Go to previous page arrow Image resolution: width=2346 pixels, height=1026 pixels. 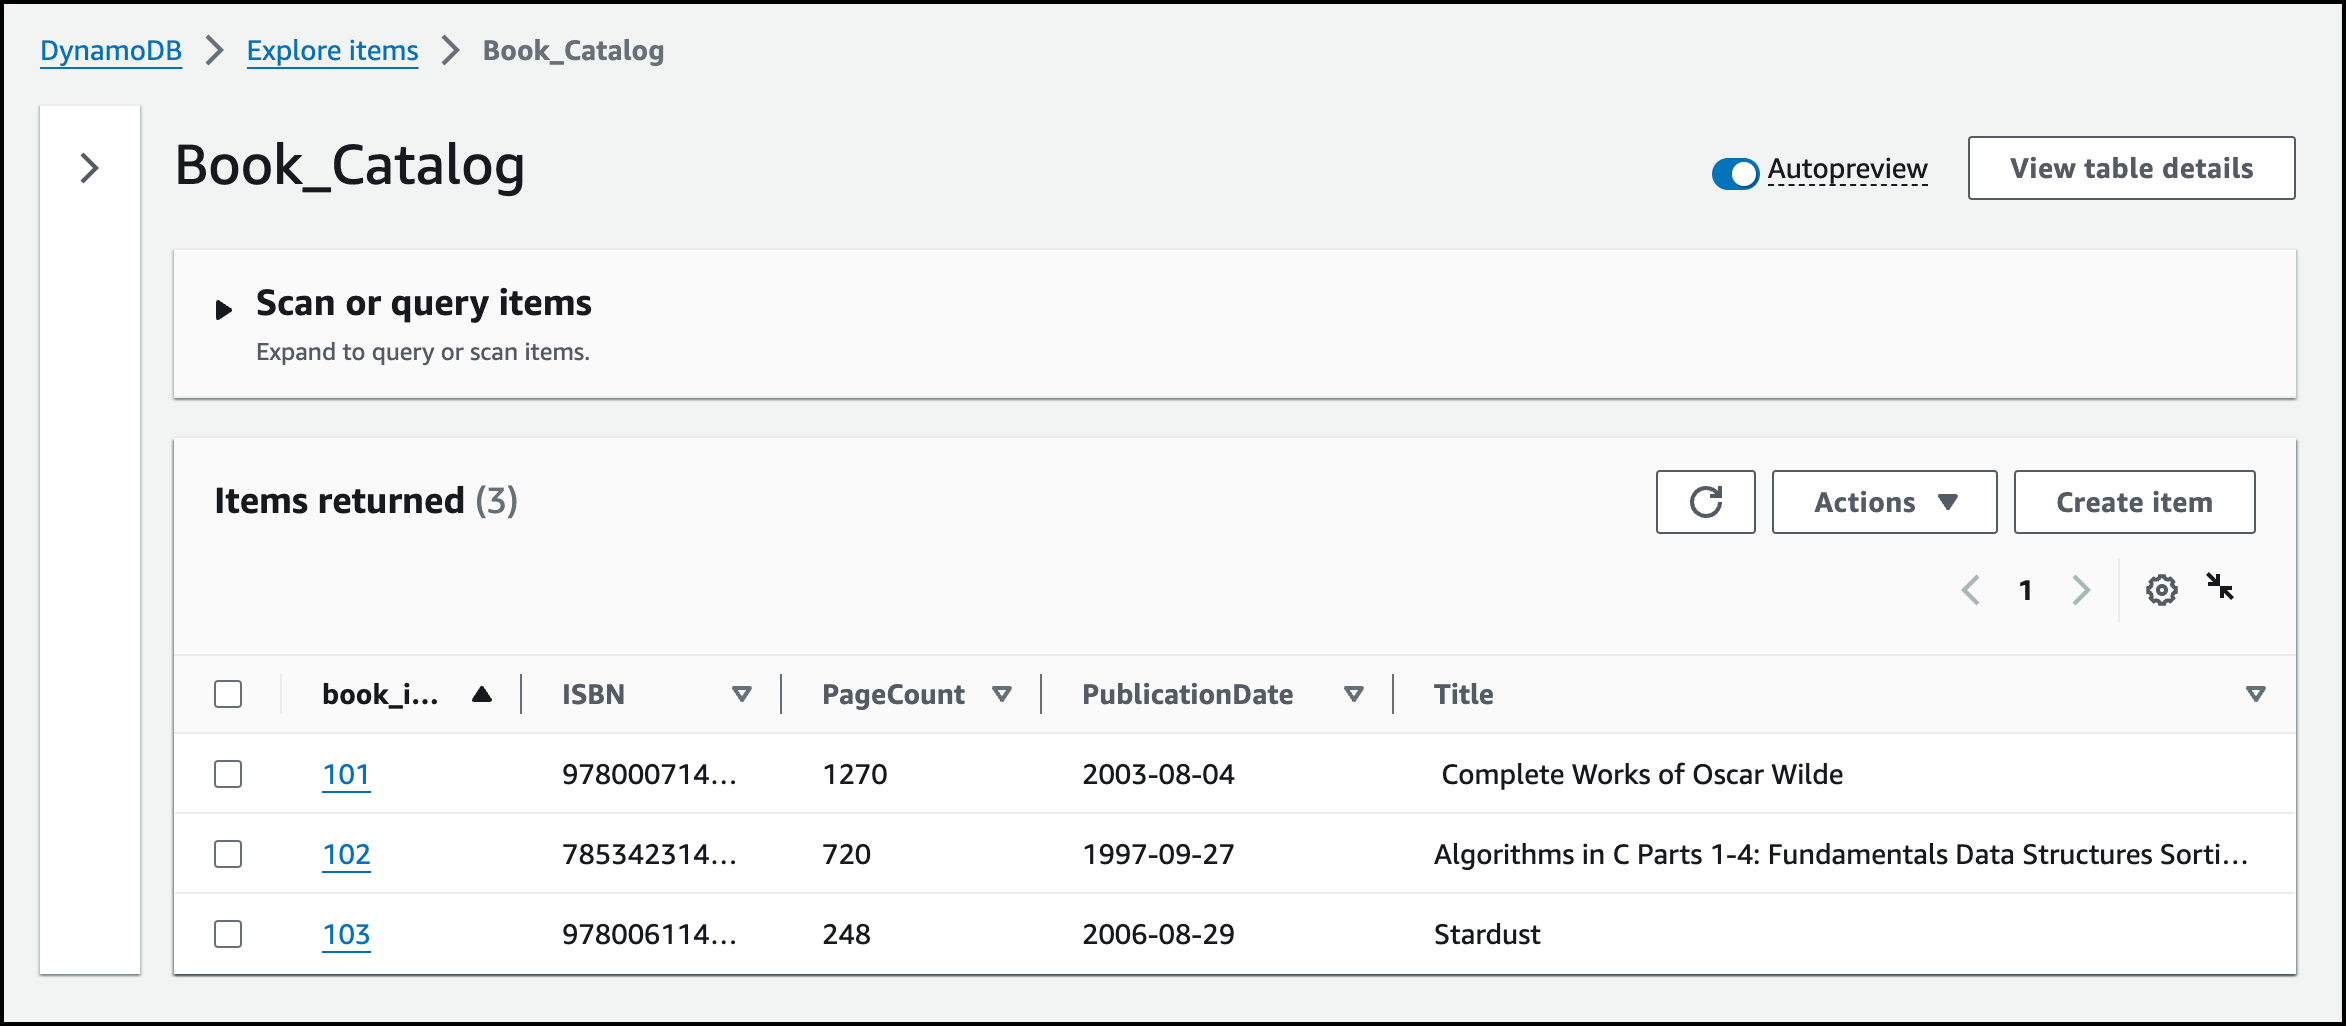tap(1971, 590)
